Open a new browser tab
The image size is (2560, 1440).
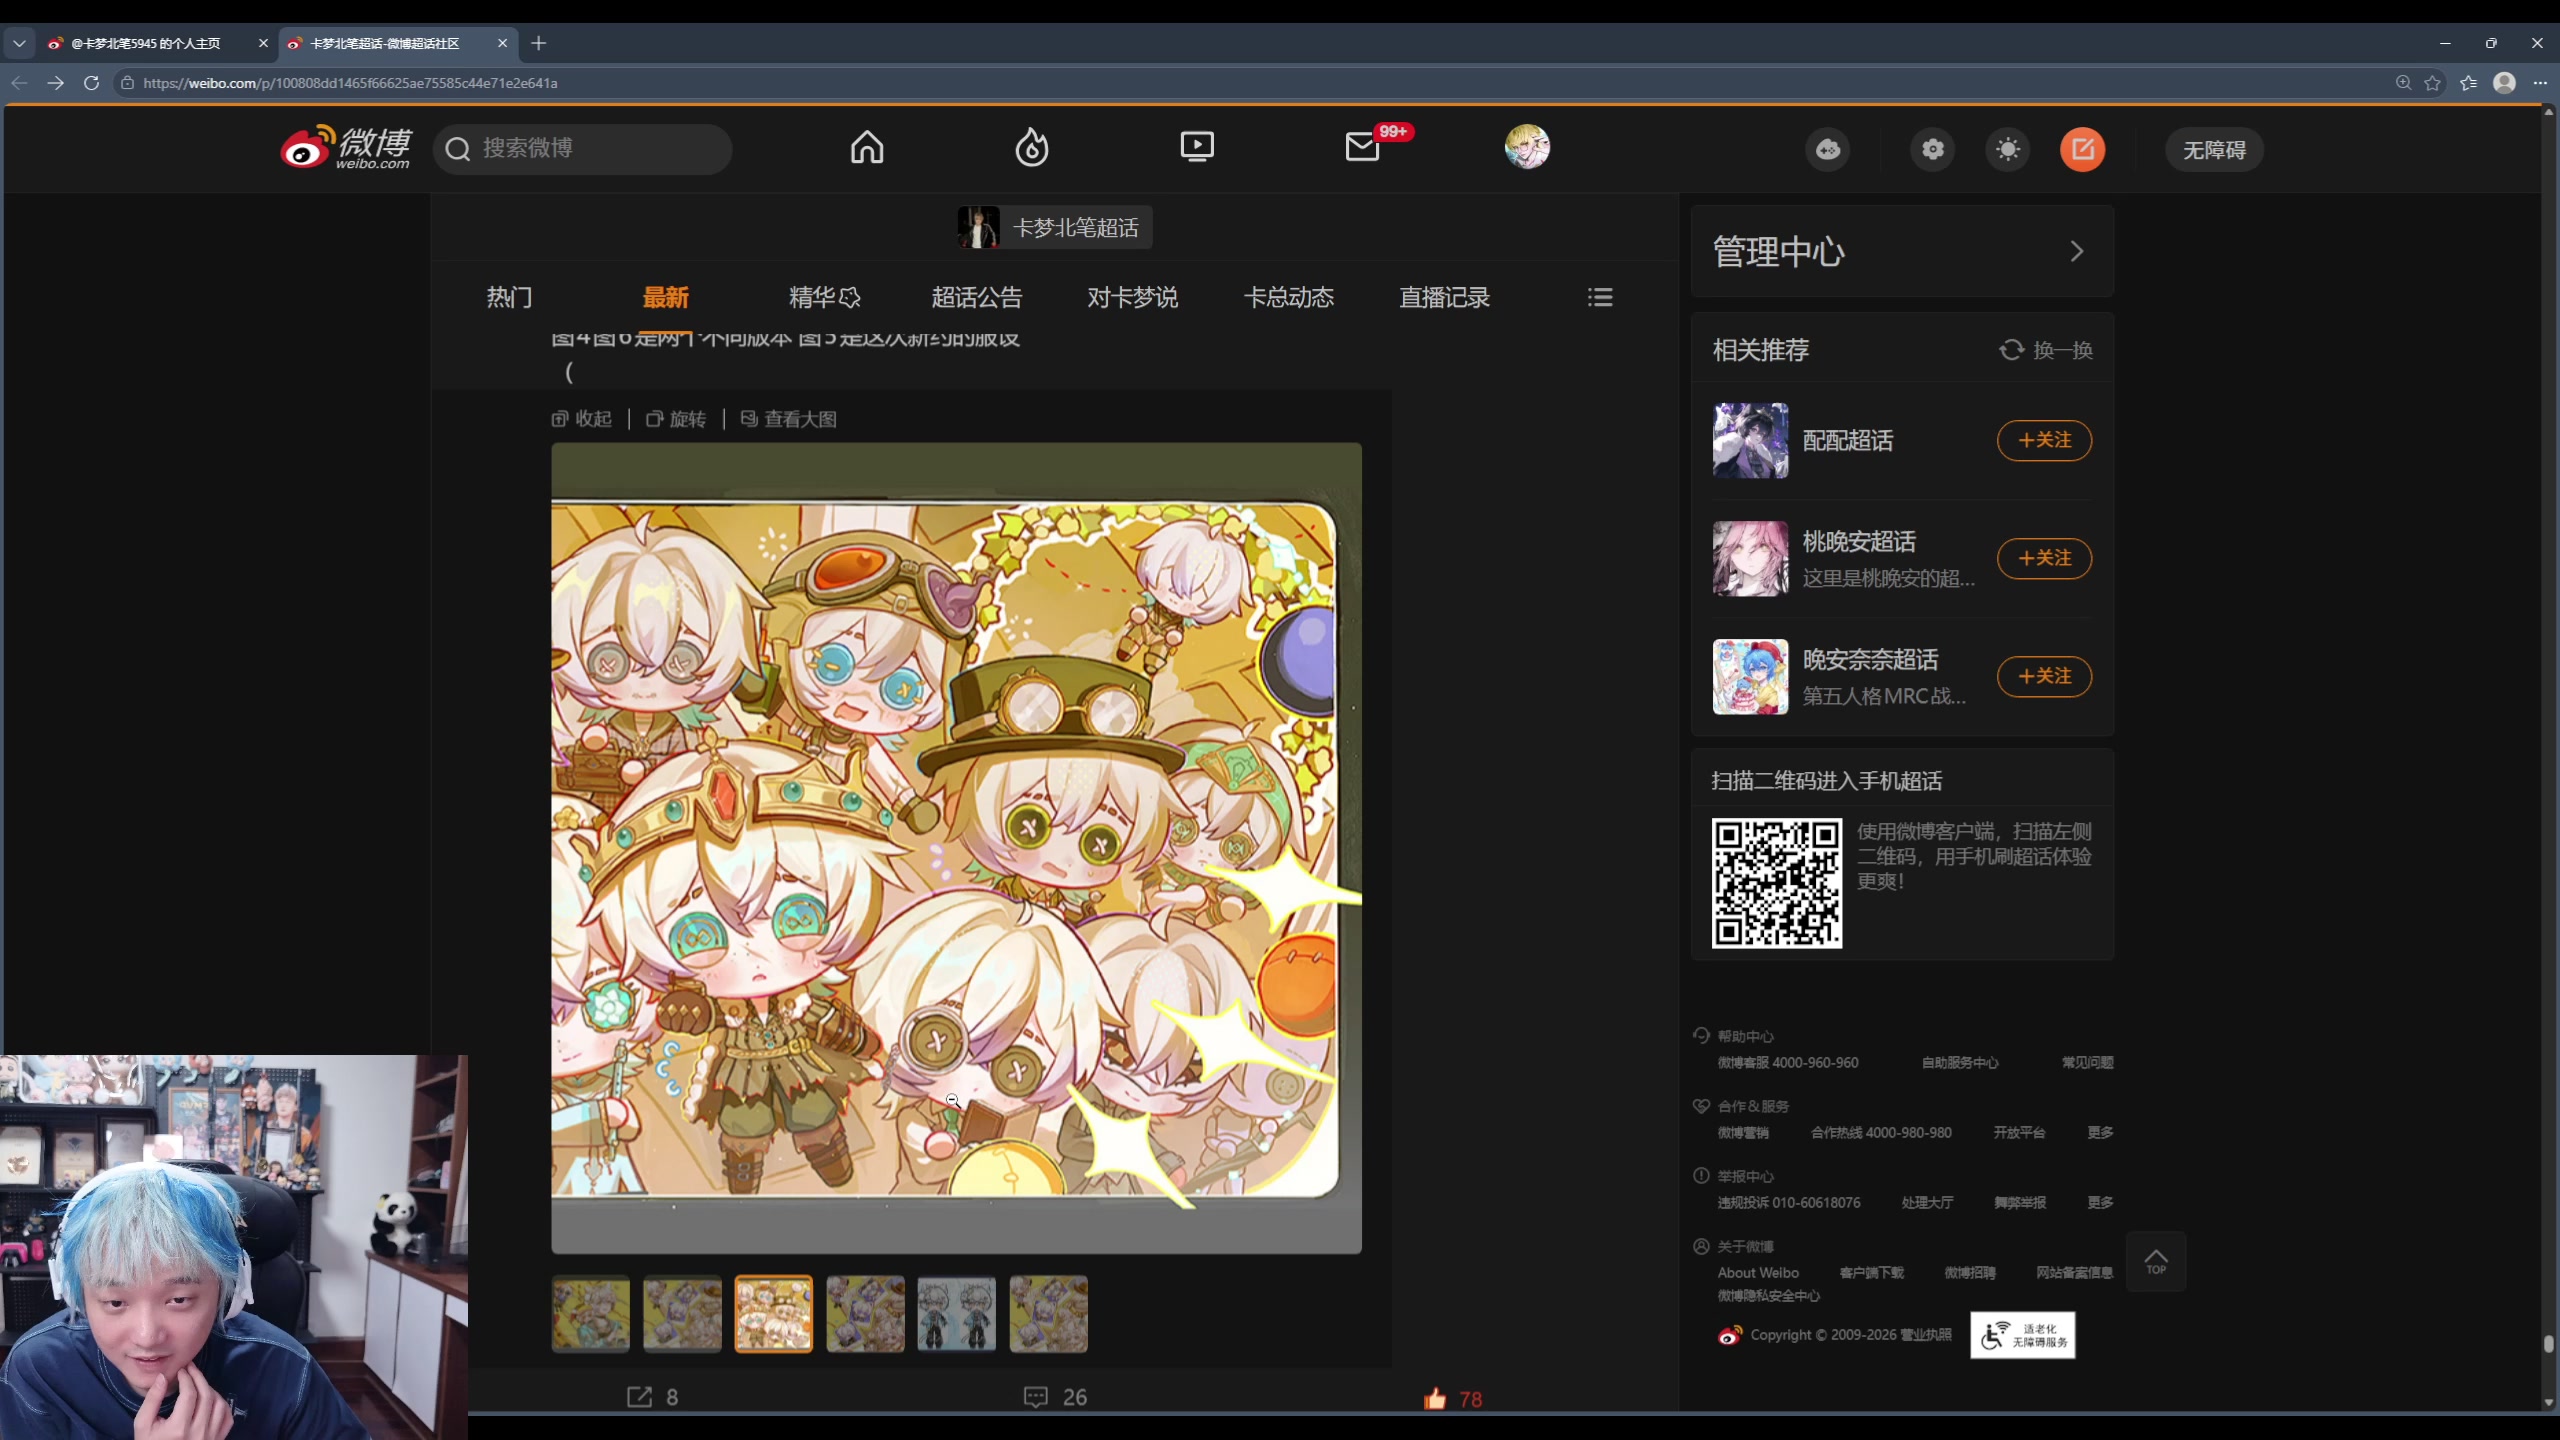click(x=539, y=43)
